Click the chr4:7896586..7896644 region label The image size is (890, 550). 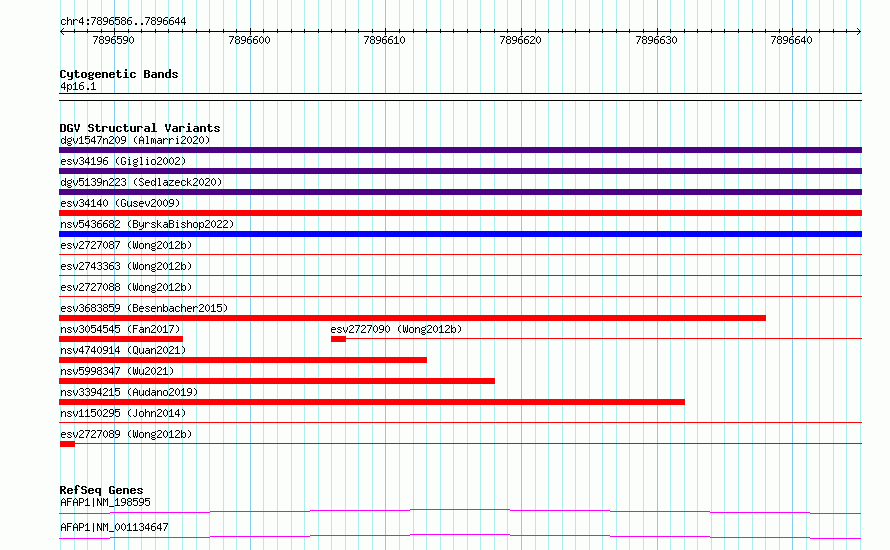tap(123, 21)
